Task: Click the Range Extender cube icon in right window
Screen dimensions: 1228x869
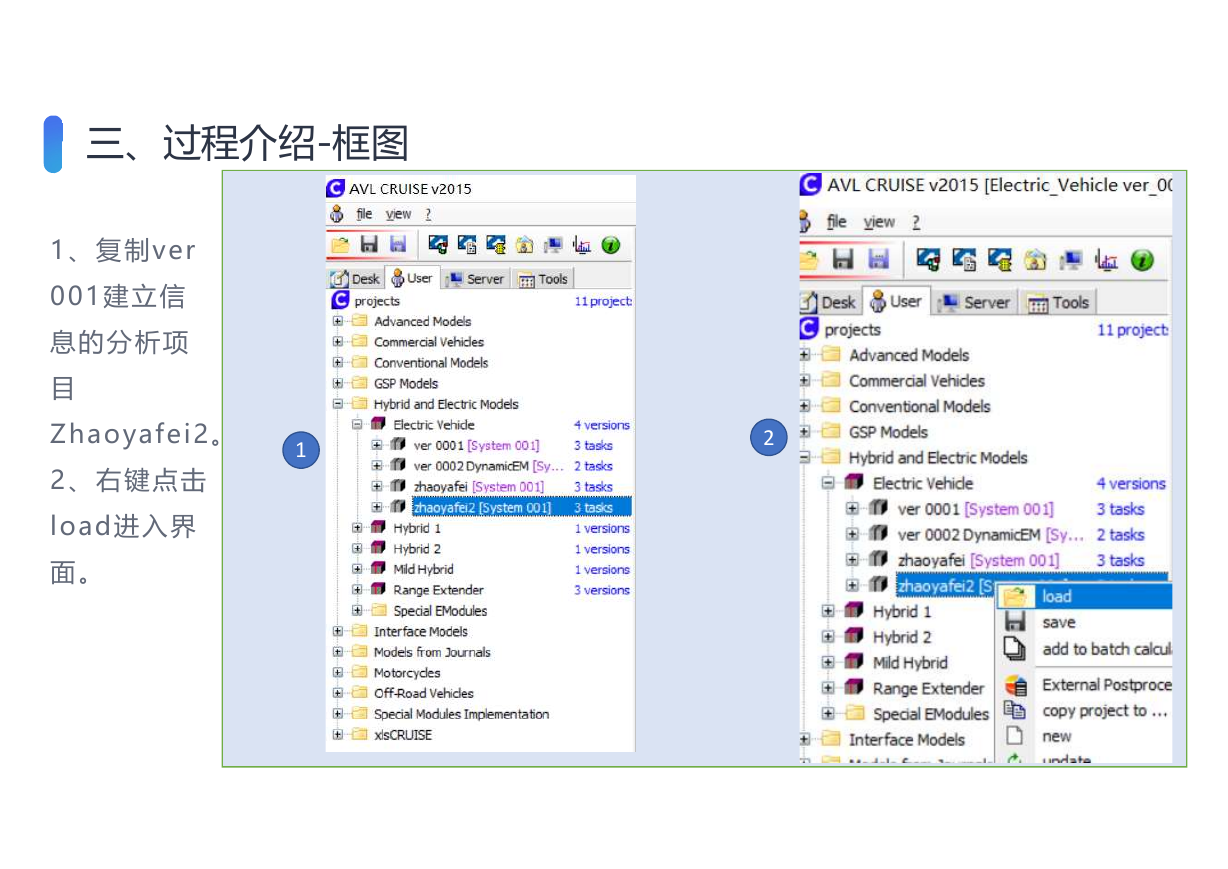Action: point(854,688)
